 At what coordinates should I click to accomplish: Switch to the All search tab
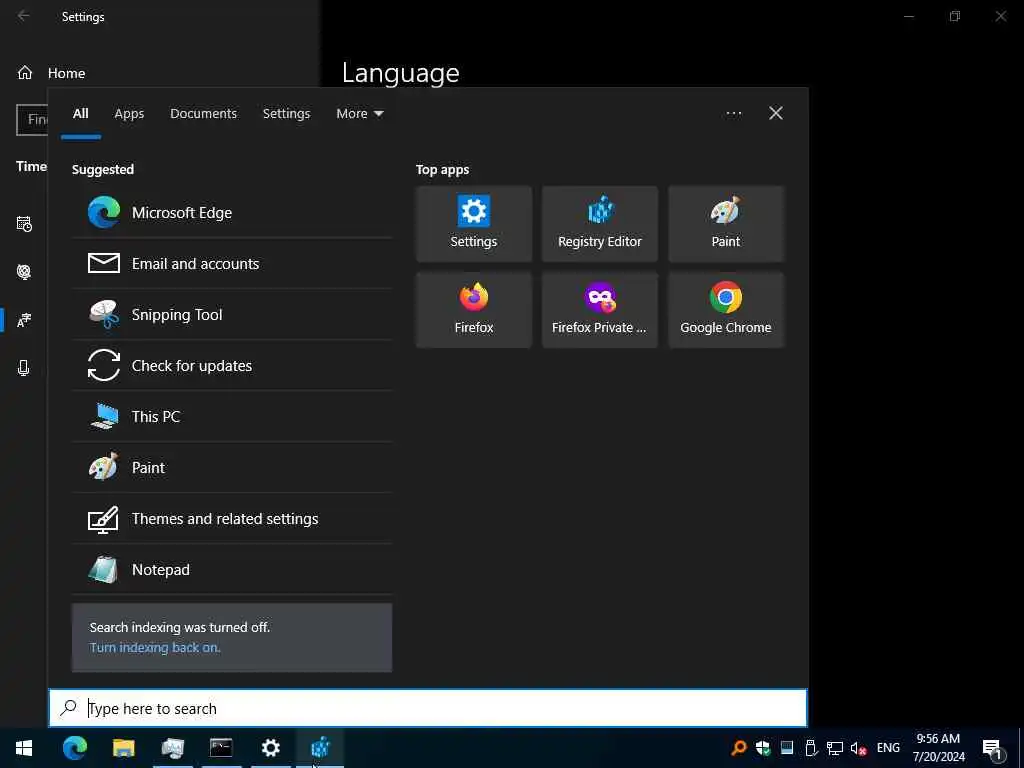80,114
